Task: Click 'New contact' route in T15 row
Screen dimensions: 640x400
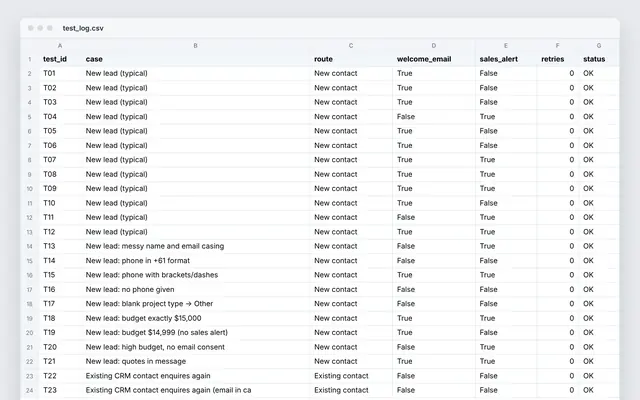Action: click(x=336, y=275)
